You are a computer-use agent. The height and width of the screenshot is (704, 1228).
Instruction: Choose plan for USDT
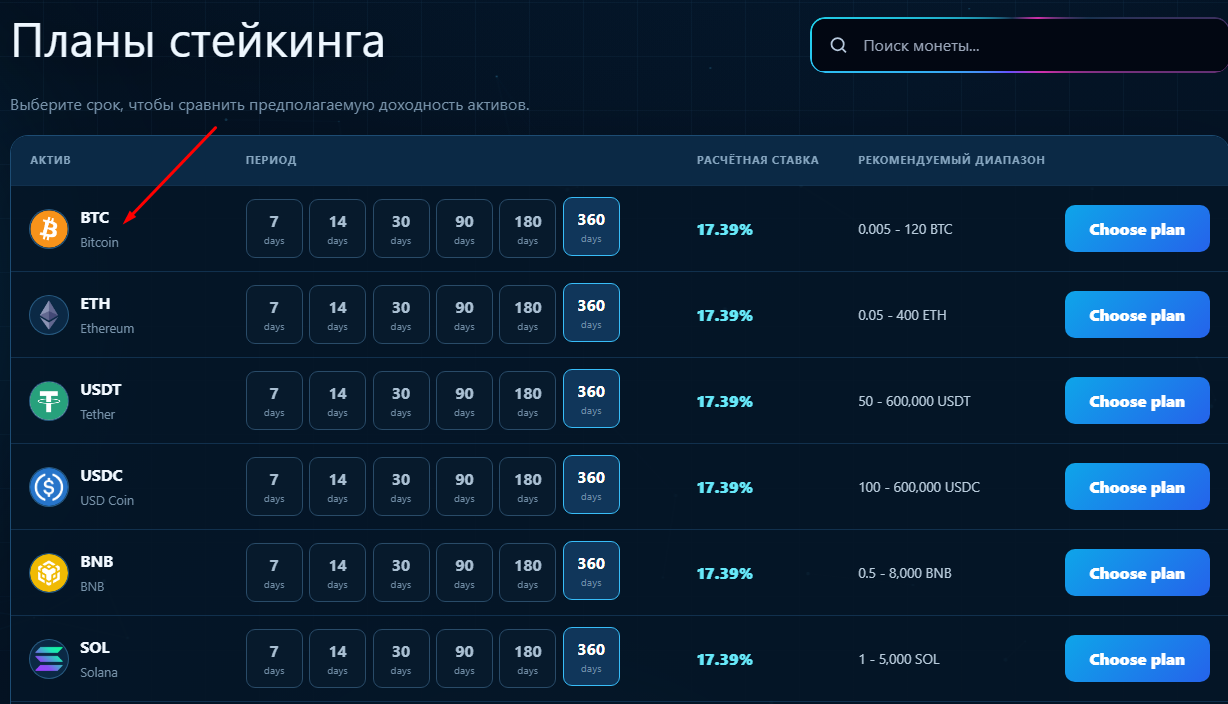[1137, 401]
